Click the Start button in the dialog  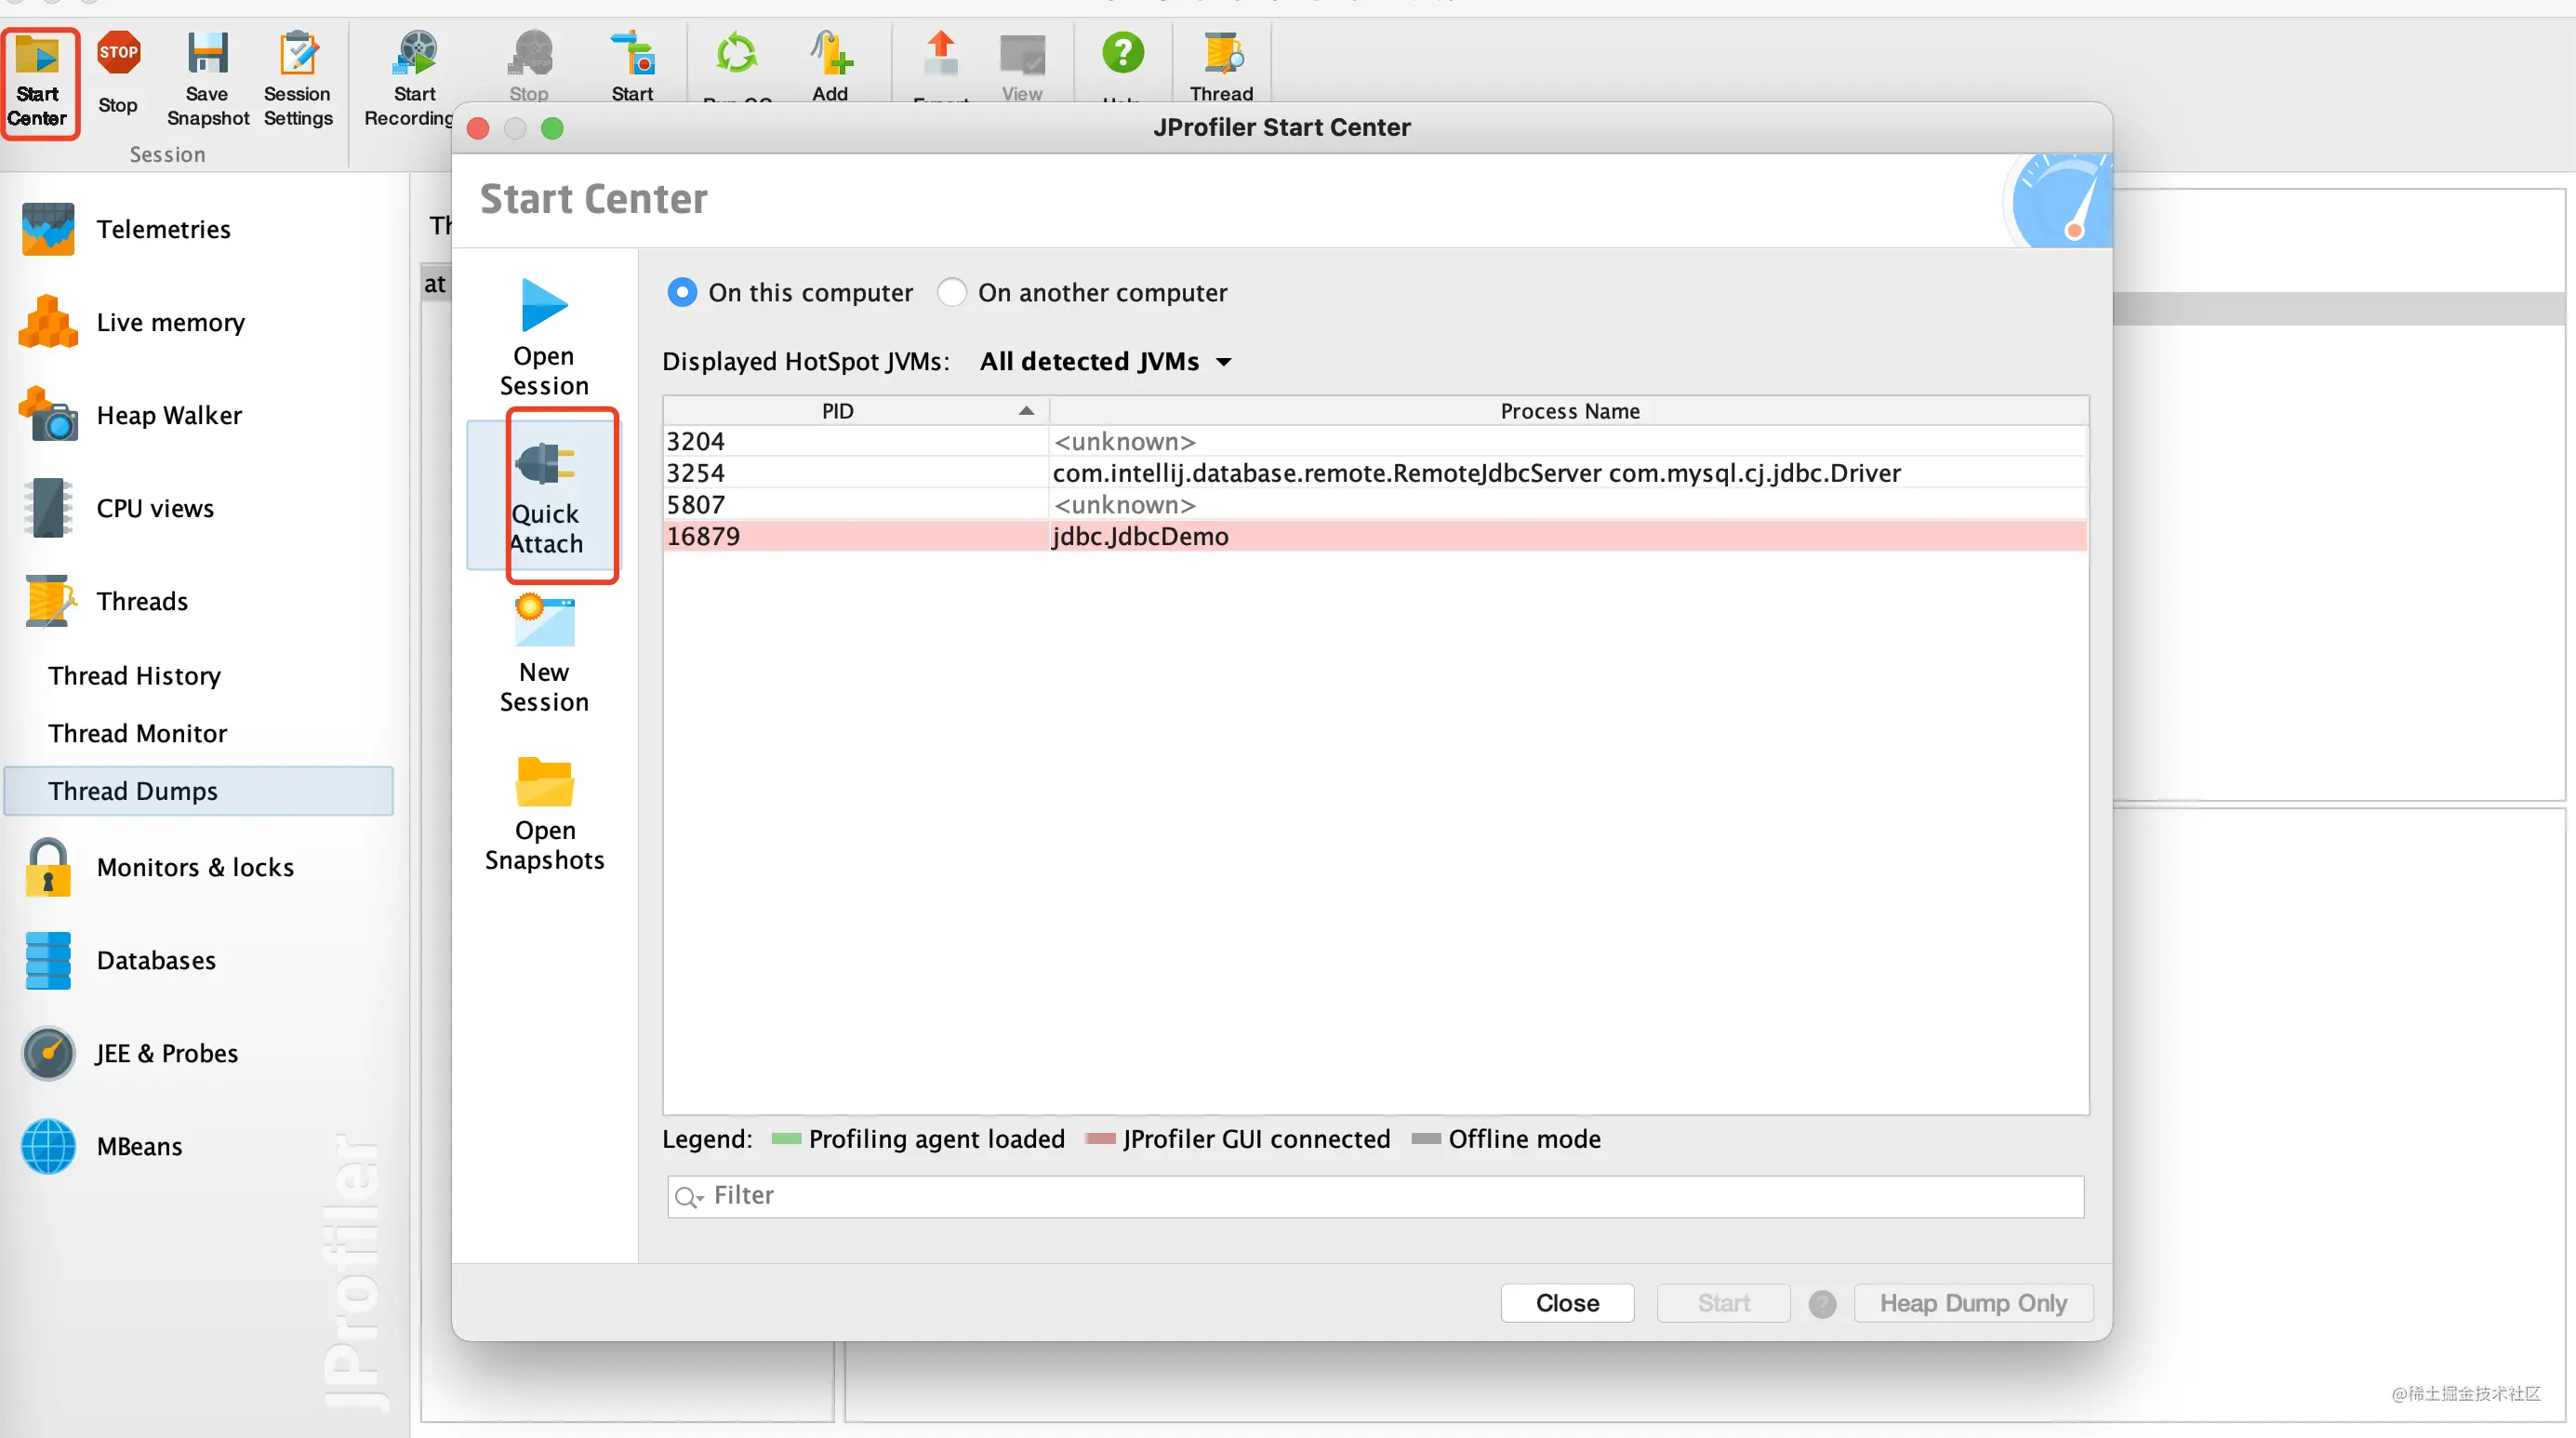point(1723,1303)
